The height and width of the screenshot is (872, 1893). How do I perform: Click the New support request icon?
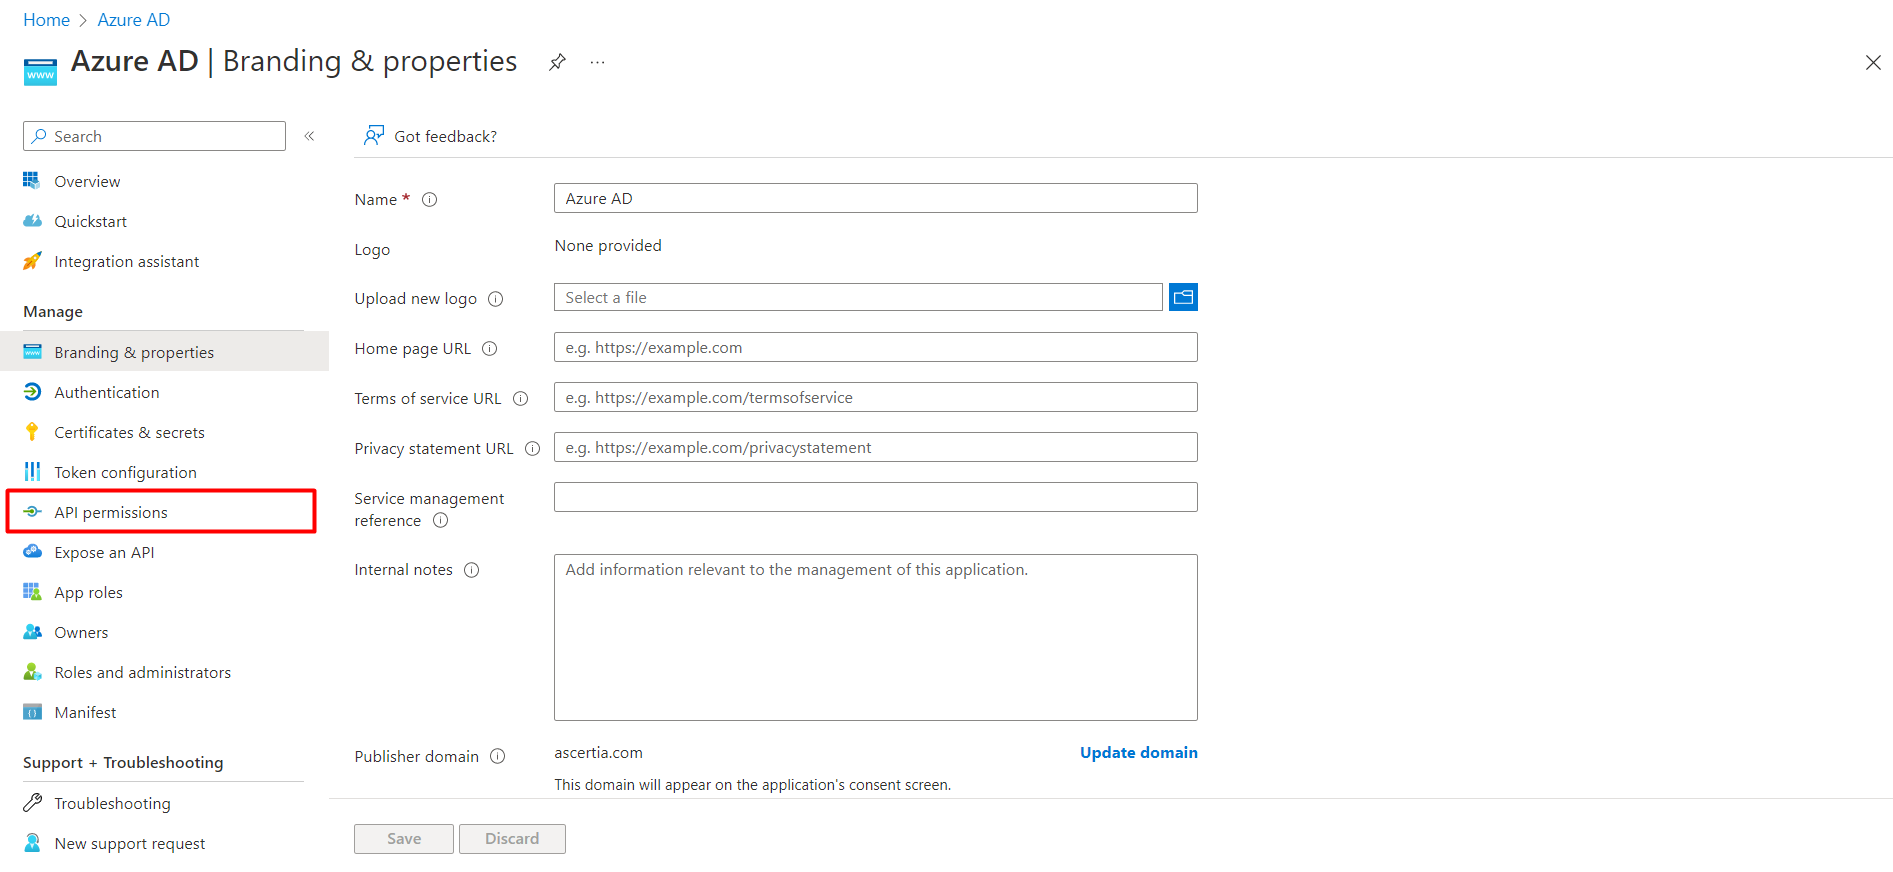click(32, 843)
